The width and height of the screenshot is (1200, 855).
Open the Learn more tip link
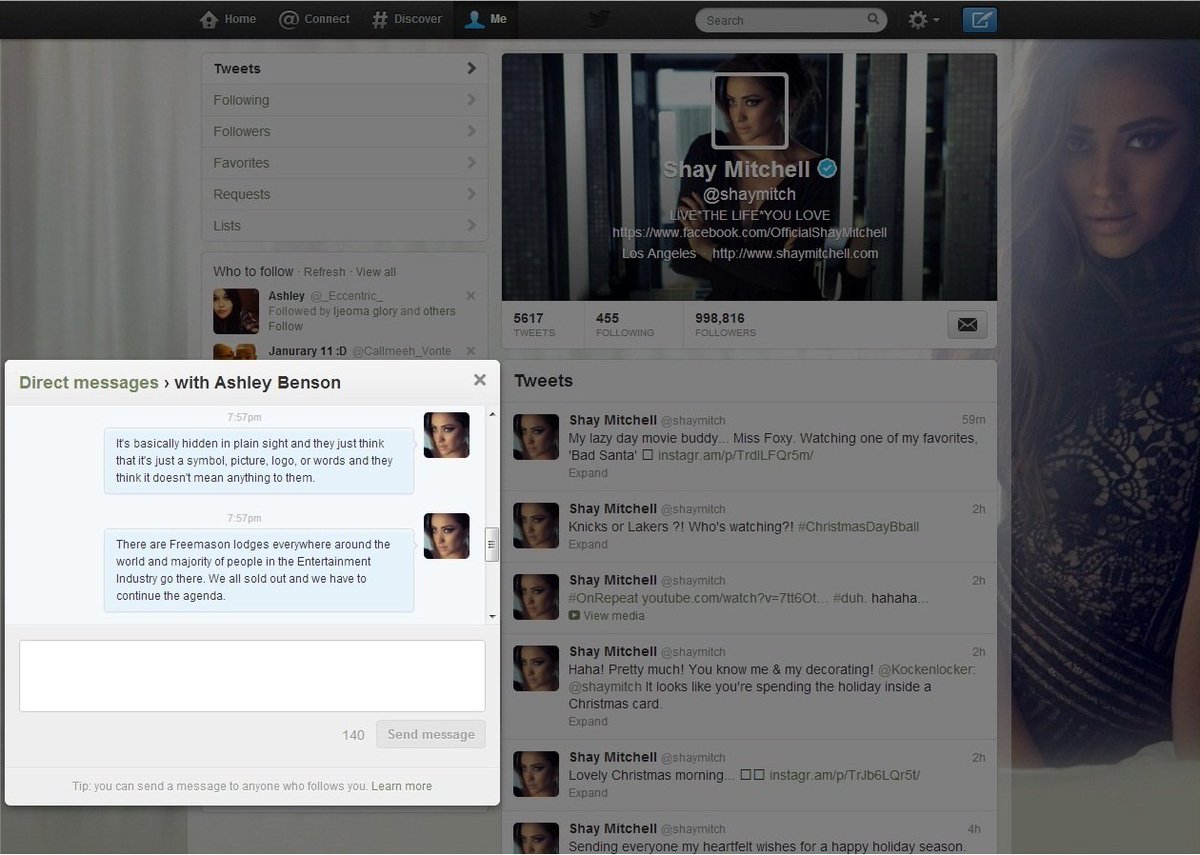[x=402, y=786]
